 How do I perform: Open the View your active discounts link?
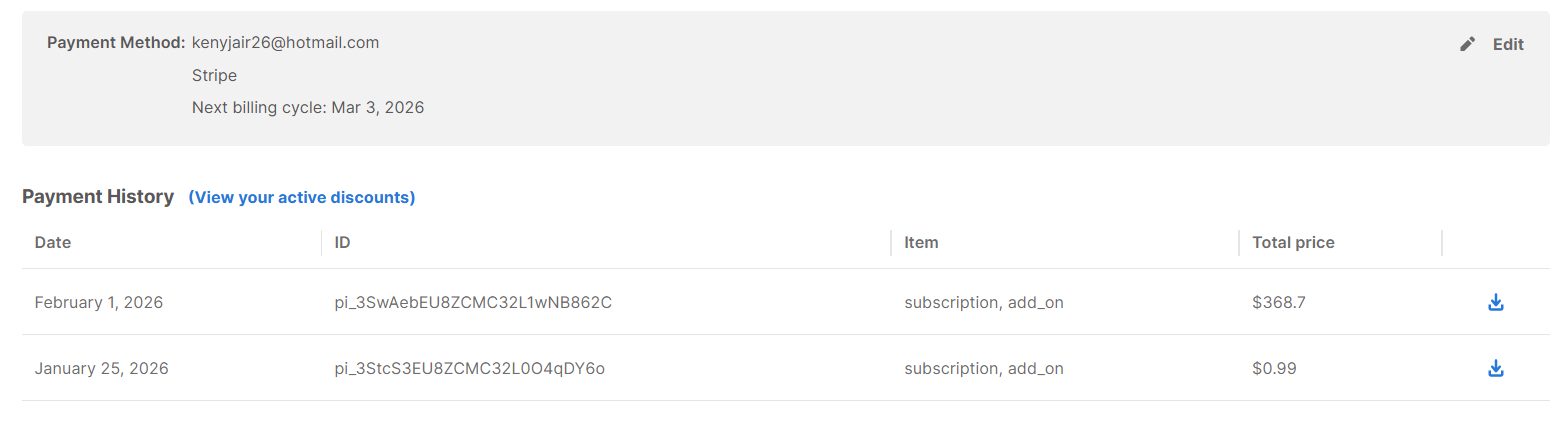click(x=301, y=197)
